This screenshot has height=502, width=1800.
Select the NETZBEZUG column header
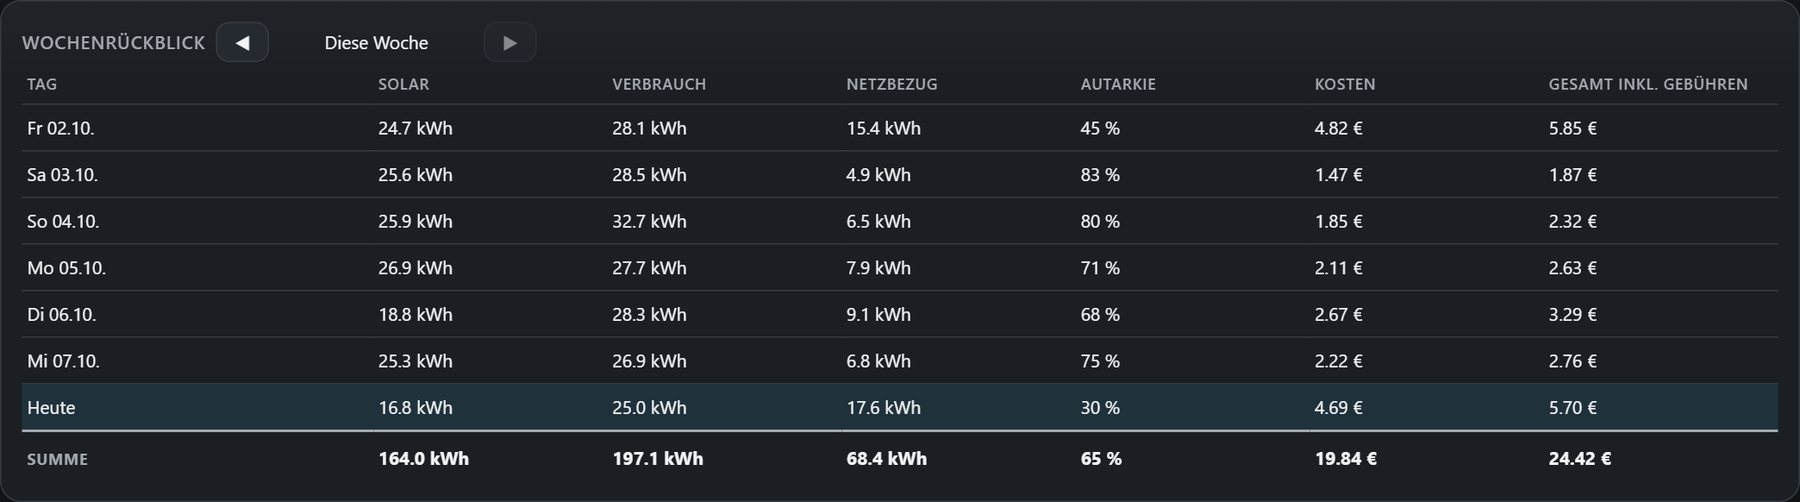point(892,84)
